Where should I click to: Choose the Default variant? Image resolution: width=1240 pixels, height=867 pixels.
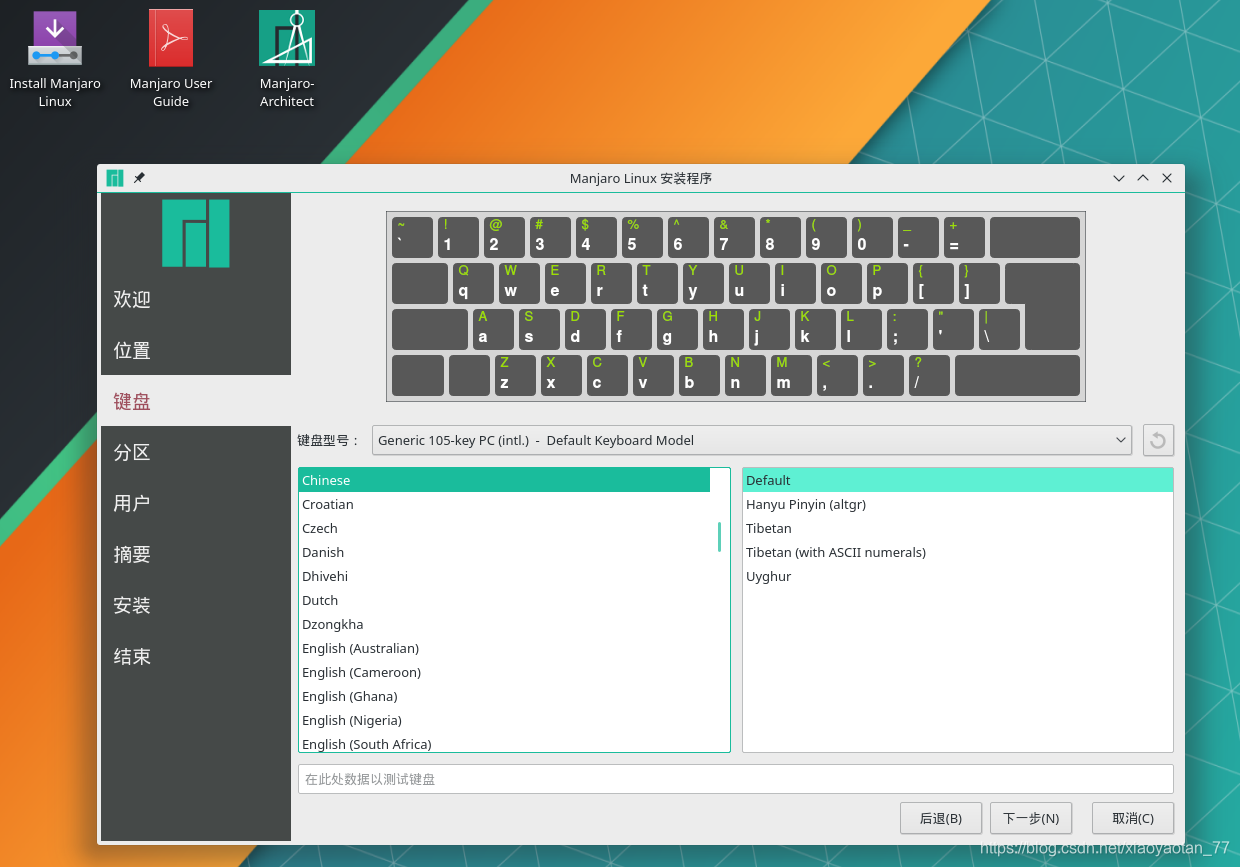[957, 480]
